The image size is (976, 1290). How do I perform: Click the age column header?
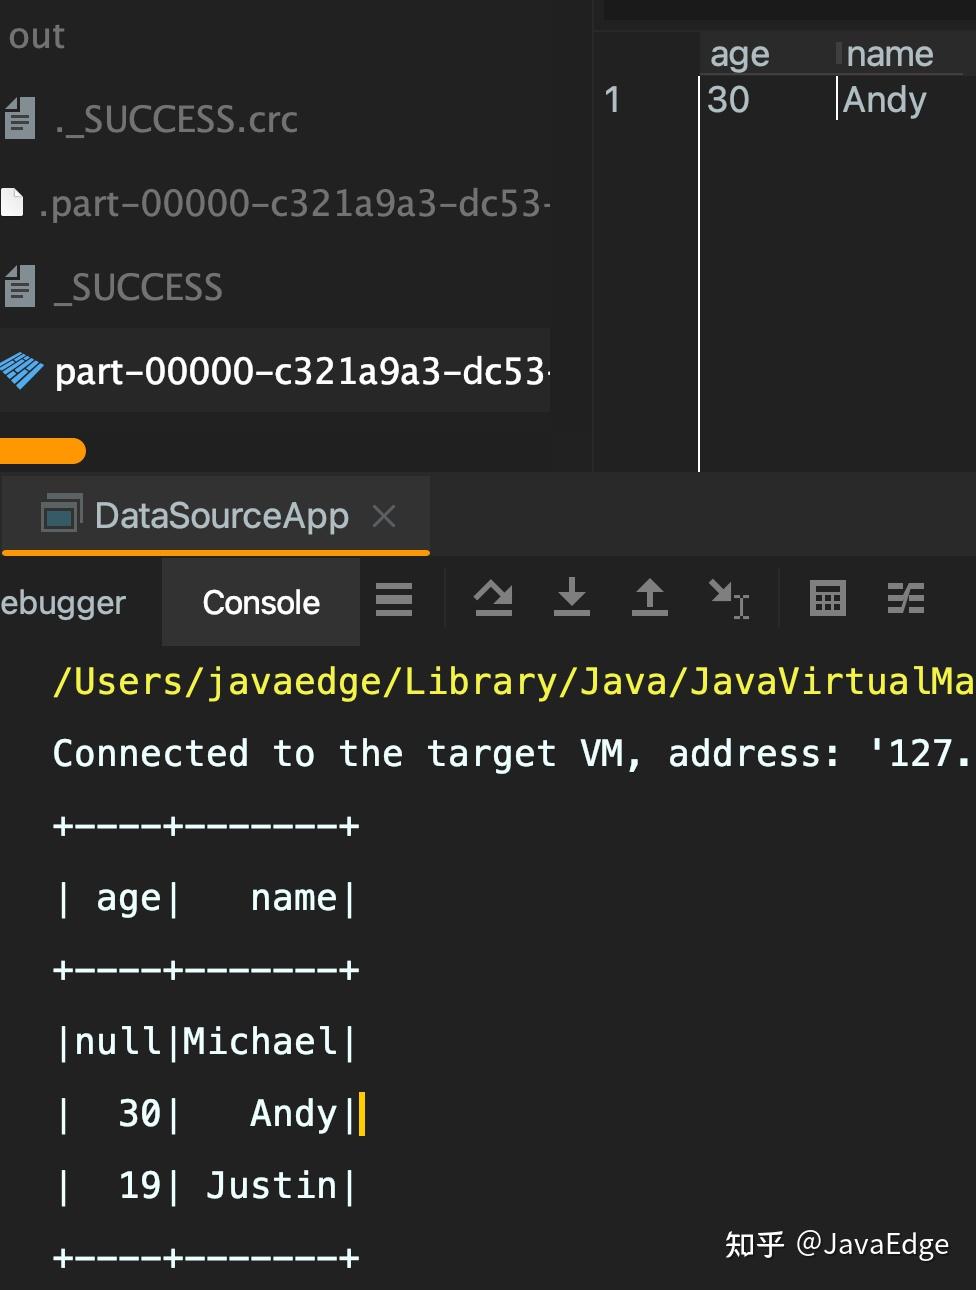(739, 53)
